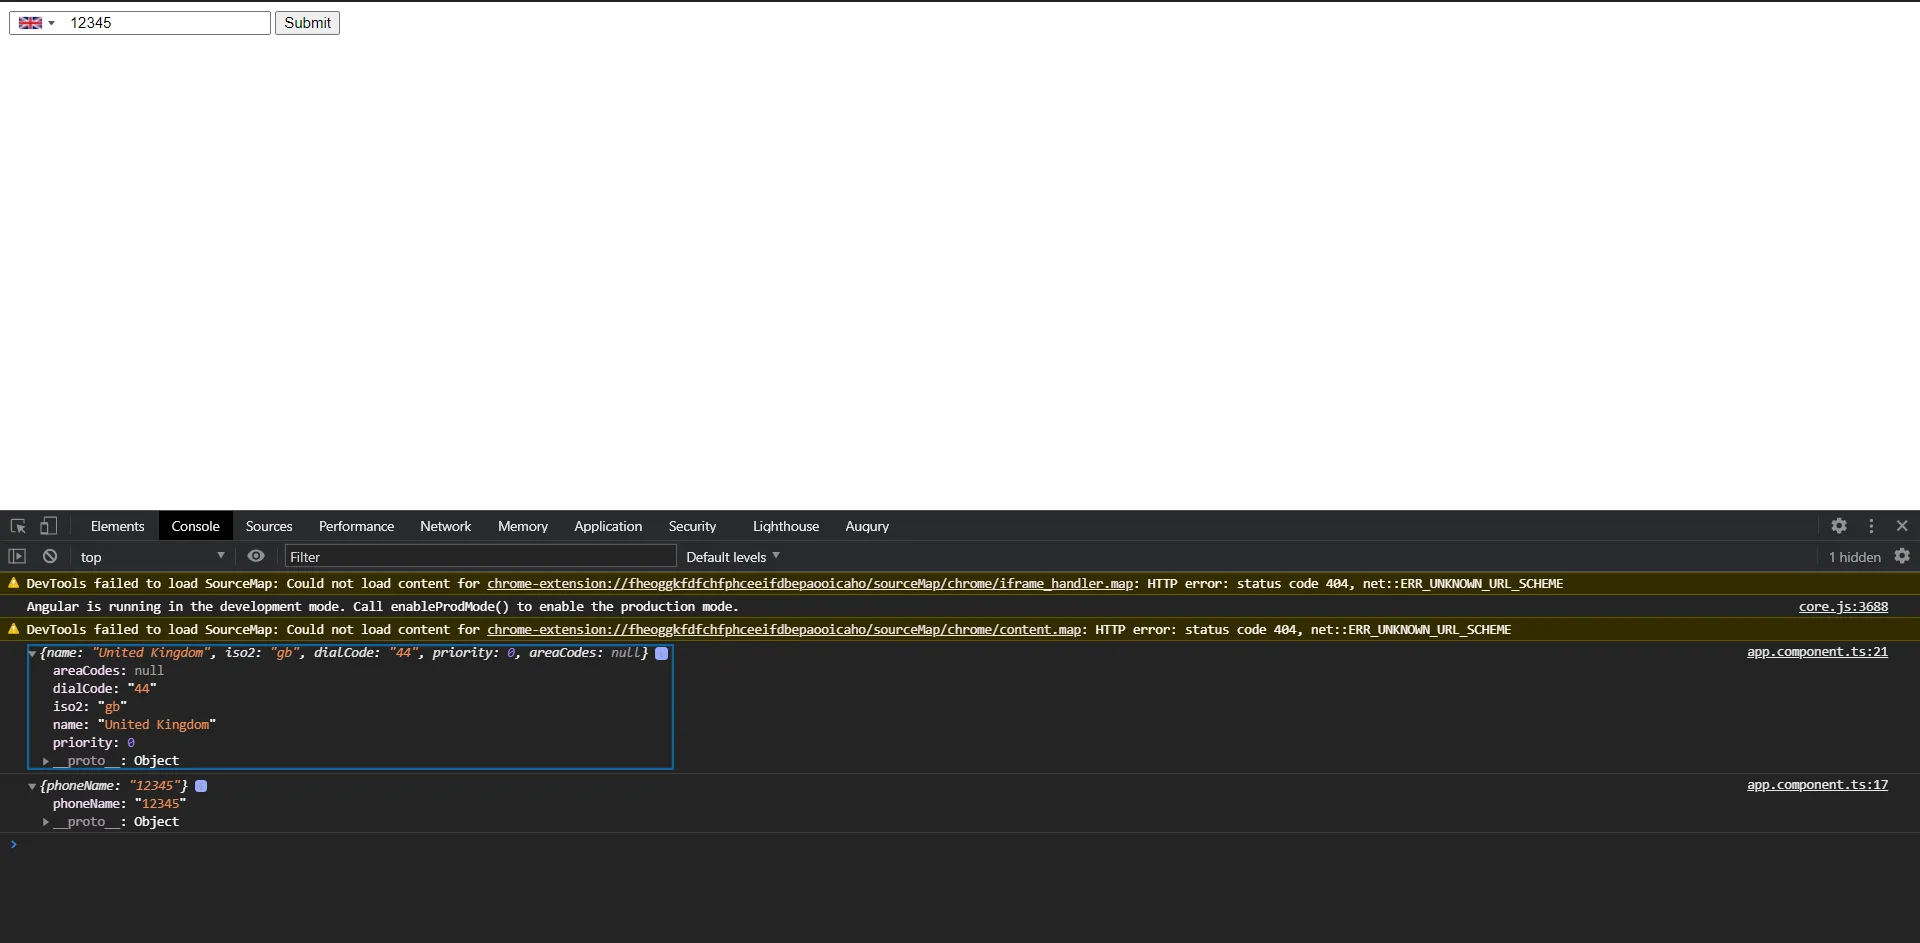This screenshot has width=1920, height=943.
Task: Open the content.map source link
Action: [784, 630]
